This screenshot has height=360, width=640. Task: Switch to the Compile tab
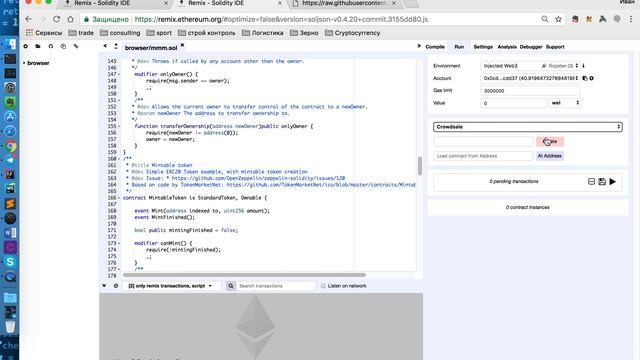pos(435,47)
